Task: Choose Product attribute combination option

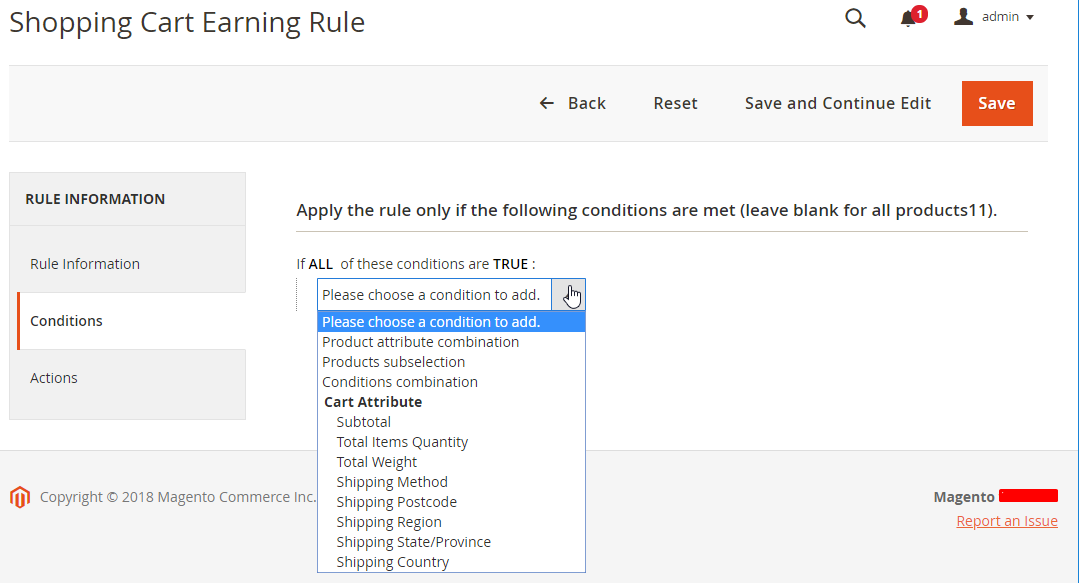Action: pyautogui.click(x=420, y=342)
